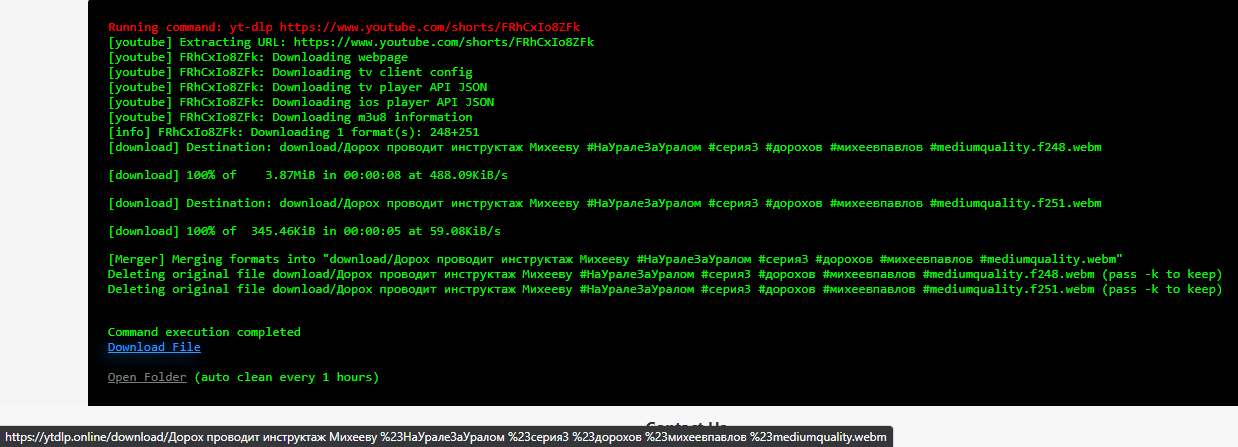1238x447 pixels.
Task: Click the '100% of 345.46KiB' progress line
Action: [304, 231]
